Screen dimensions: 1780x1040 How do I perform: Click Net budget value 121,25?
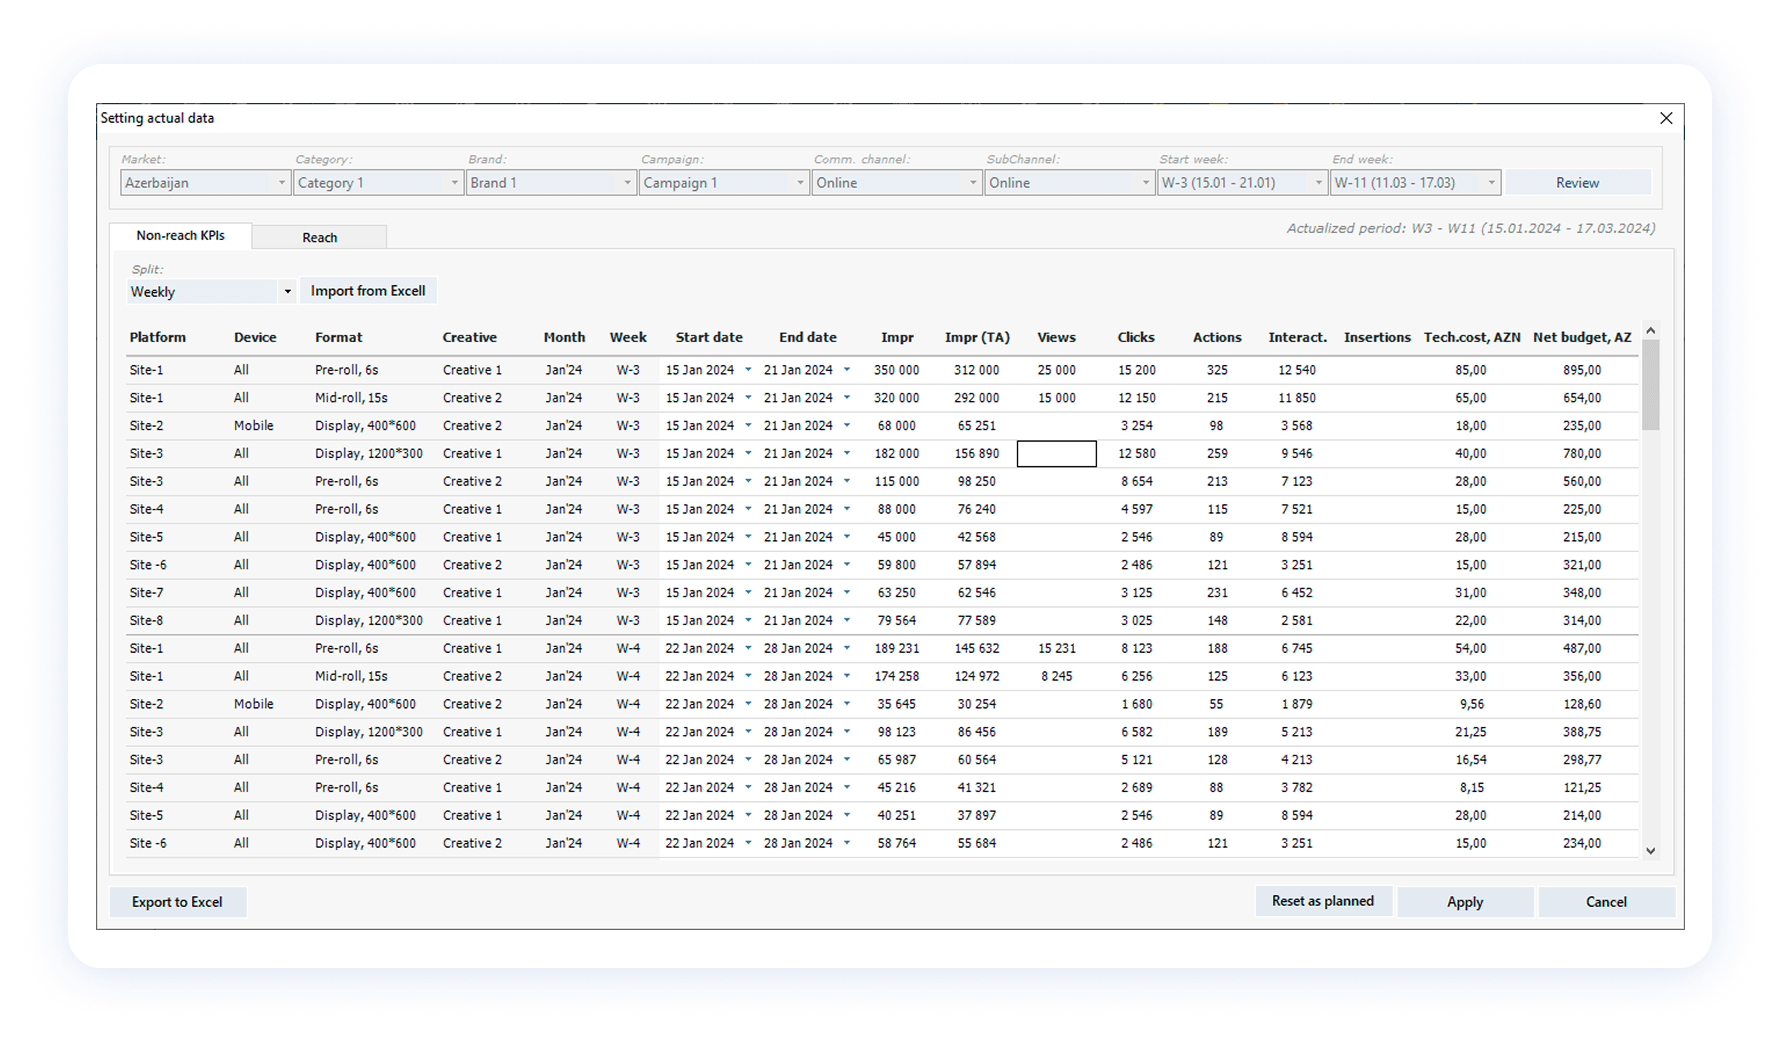click(x=1582, y=788)
